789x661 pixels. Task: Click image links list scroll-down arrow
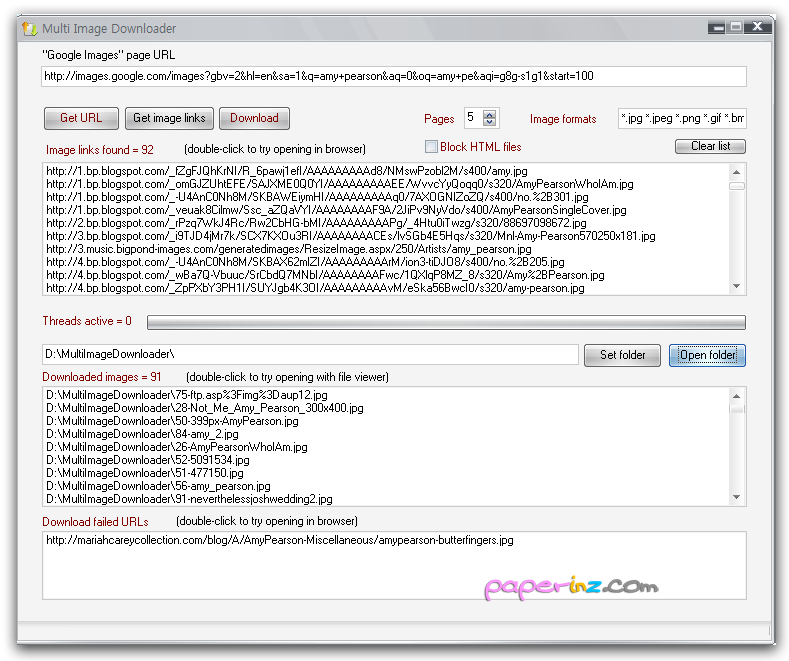737,286
